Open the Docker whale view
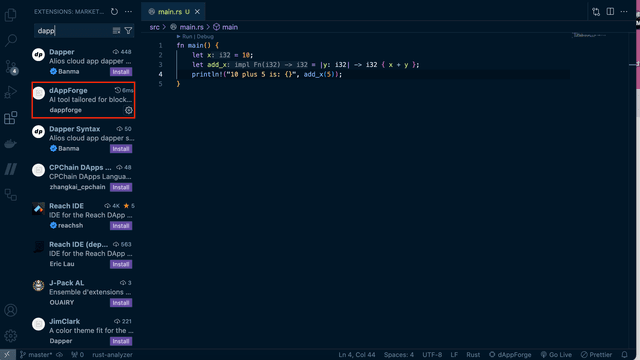Image resolution: width=640 pixels, height=360 pixels. click(11, 144)
